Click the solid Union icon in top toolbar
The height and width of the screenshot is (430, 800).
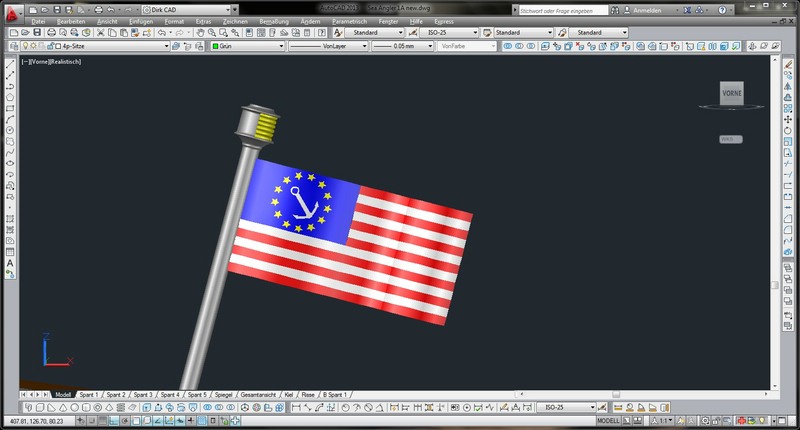508,46
